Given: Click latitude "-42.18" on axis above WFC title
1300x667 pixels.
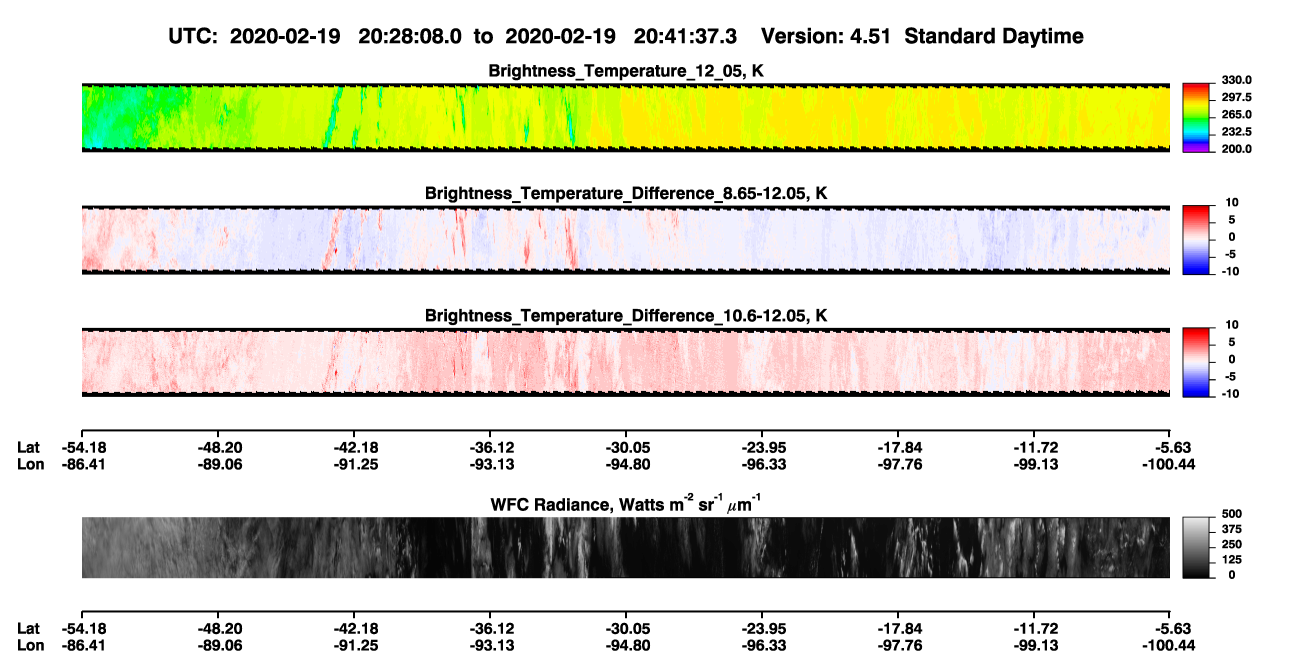Looking at the screenshot, I should point(353,447).
